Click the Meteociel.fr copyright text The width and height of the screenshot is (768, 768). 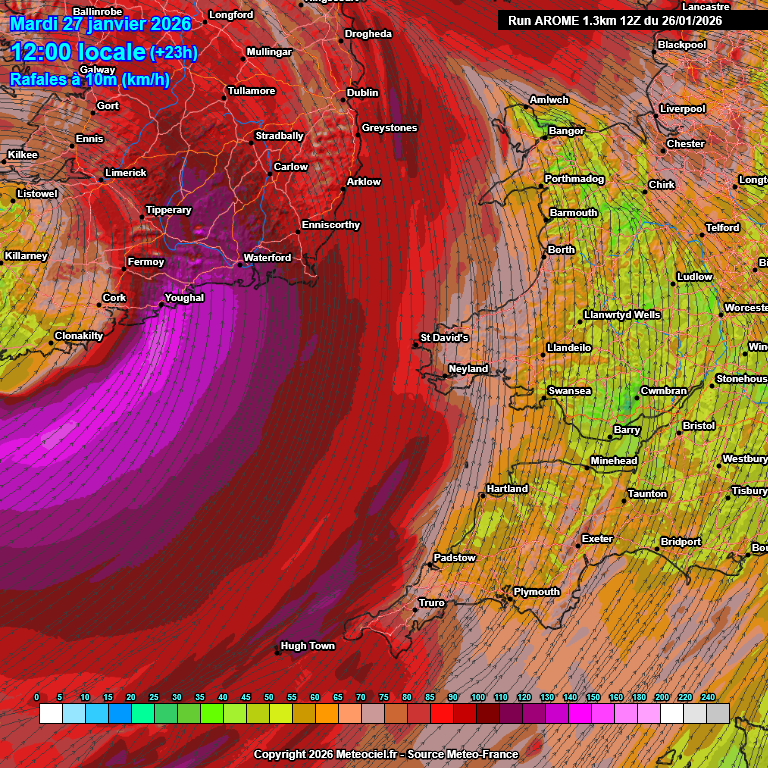(386, 754)
